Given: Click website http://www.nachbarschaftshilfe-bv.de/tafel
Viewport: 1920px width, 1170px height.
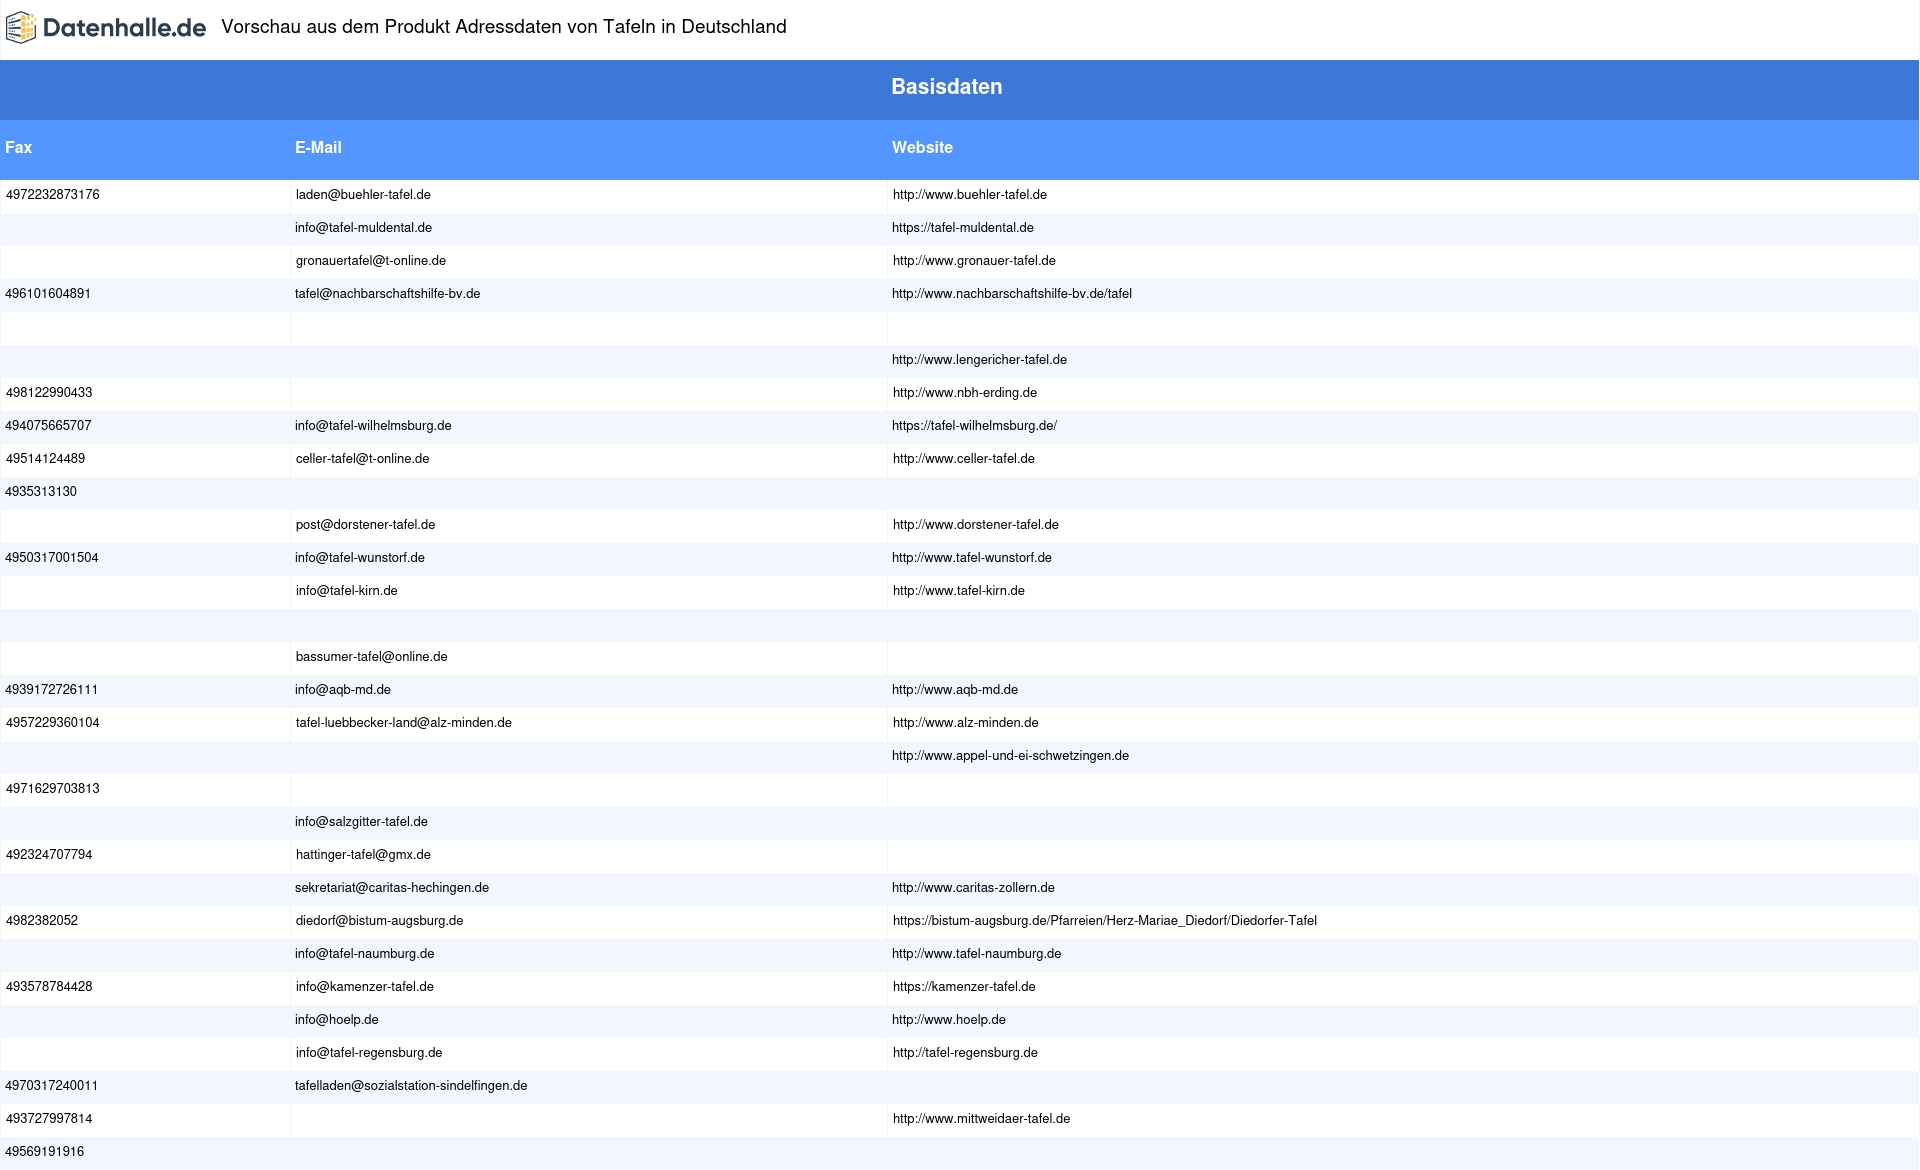Looking at the screenshot, I should pos(1012,294).
